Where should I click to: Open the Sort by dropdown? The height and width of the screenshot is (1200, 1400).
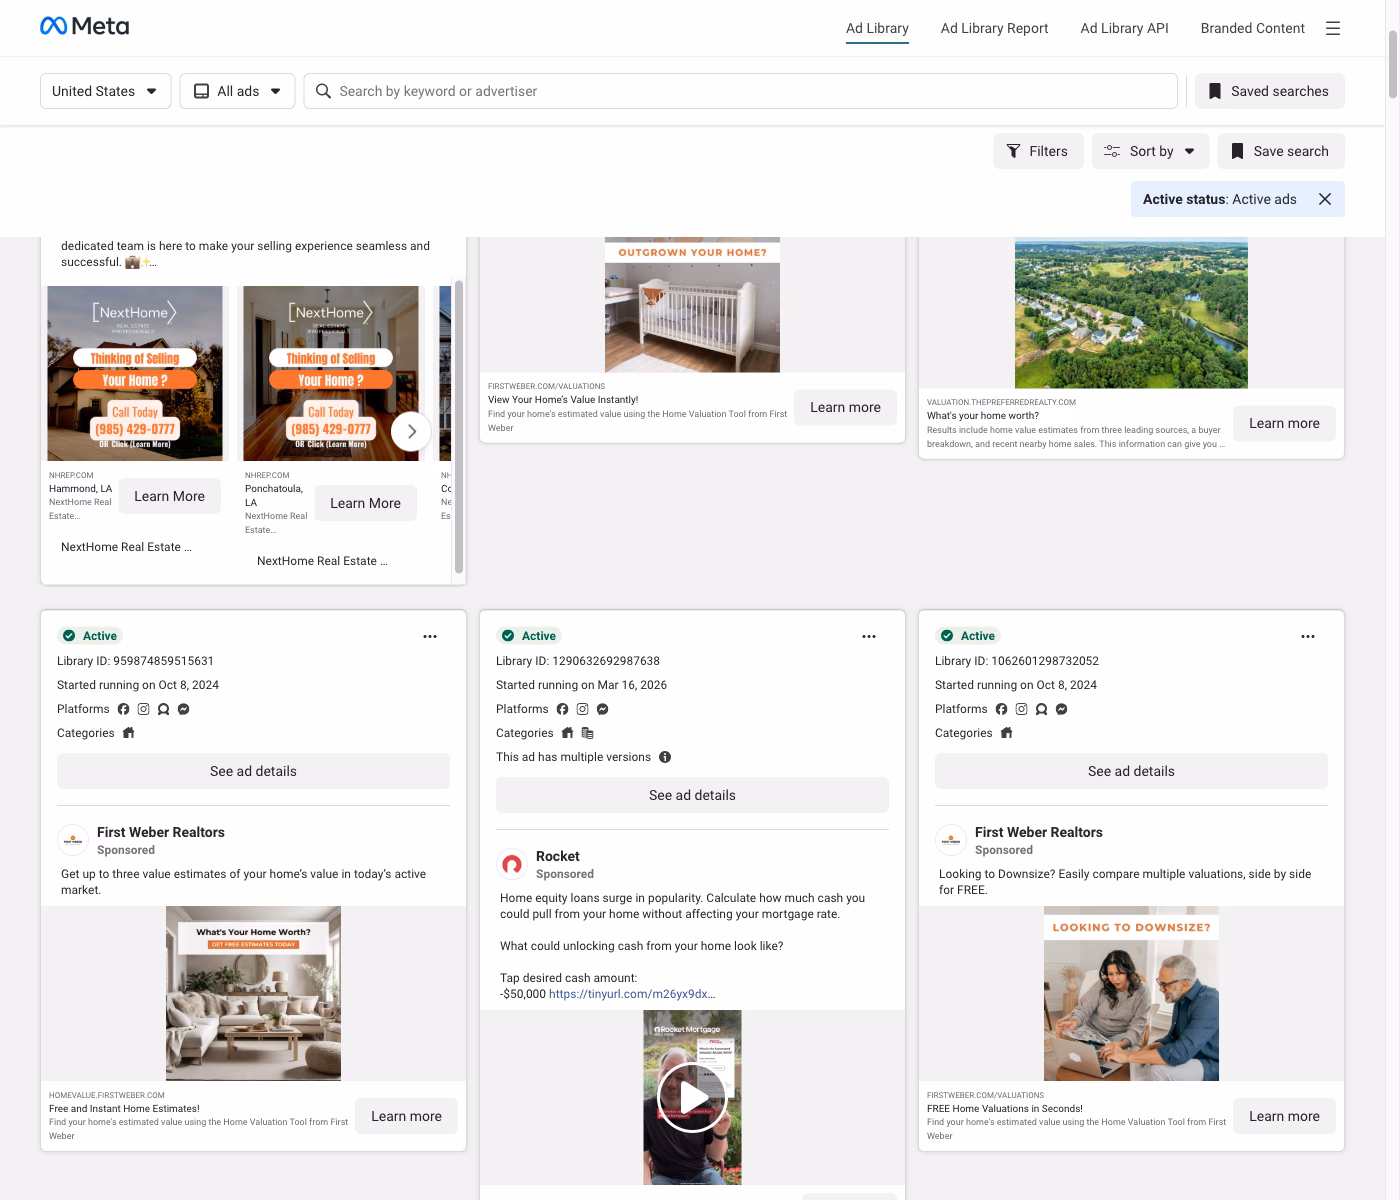1150,151
